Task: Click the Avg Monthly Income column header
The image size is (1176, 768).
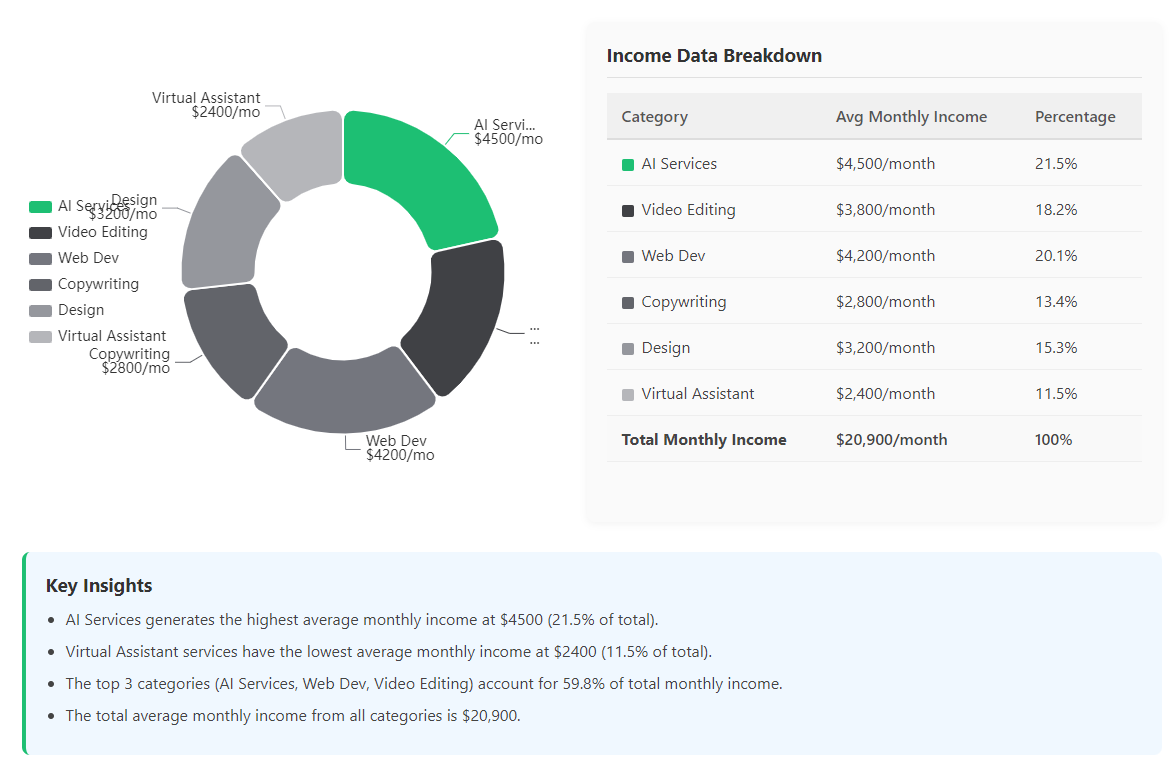Action: [911, 117]
